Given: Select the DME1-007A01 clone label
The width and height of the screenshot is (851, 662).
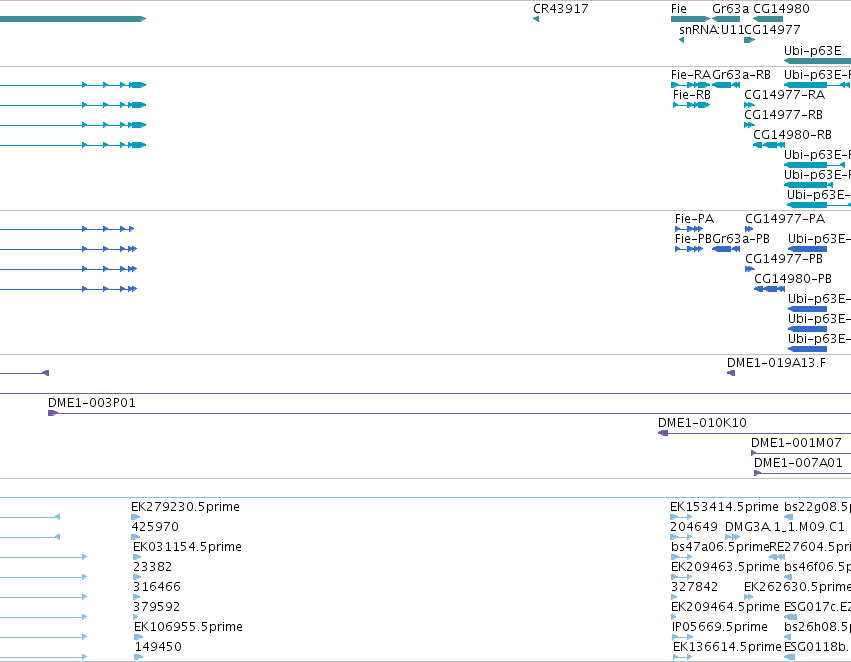Looking at the screenshot, I should (798, 463).
